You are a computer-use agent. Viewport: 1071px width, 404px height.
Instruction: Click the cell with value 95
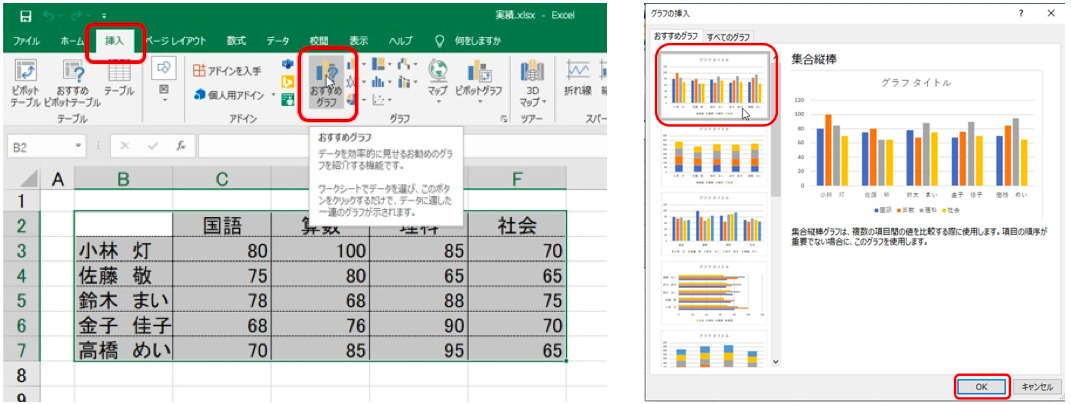pyautogui.click(x=419, y=350)
